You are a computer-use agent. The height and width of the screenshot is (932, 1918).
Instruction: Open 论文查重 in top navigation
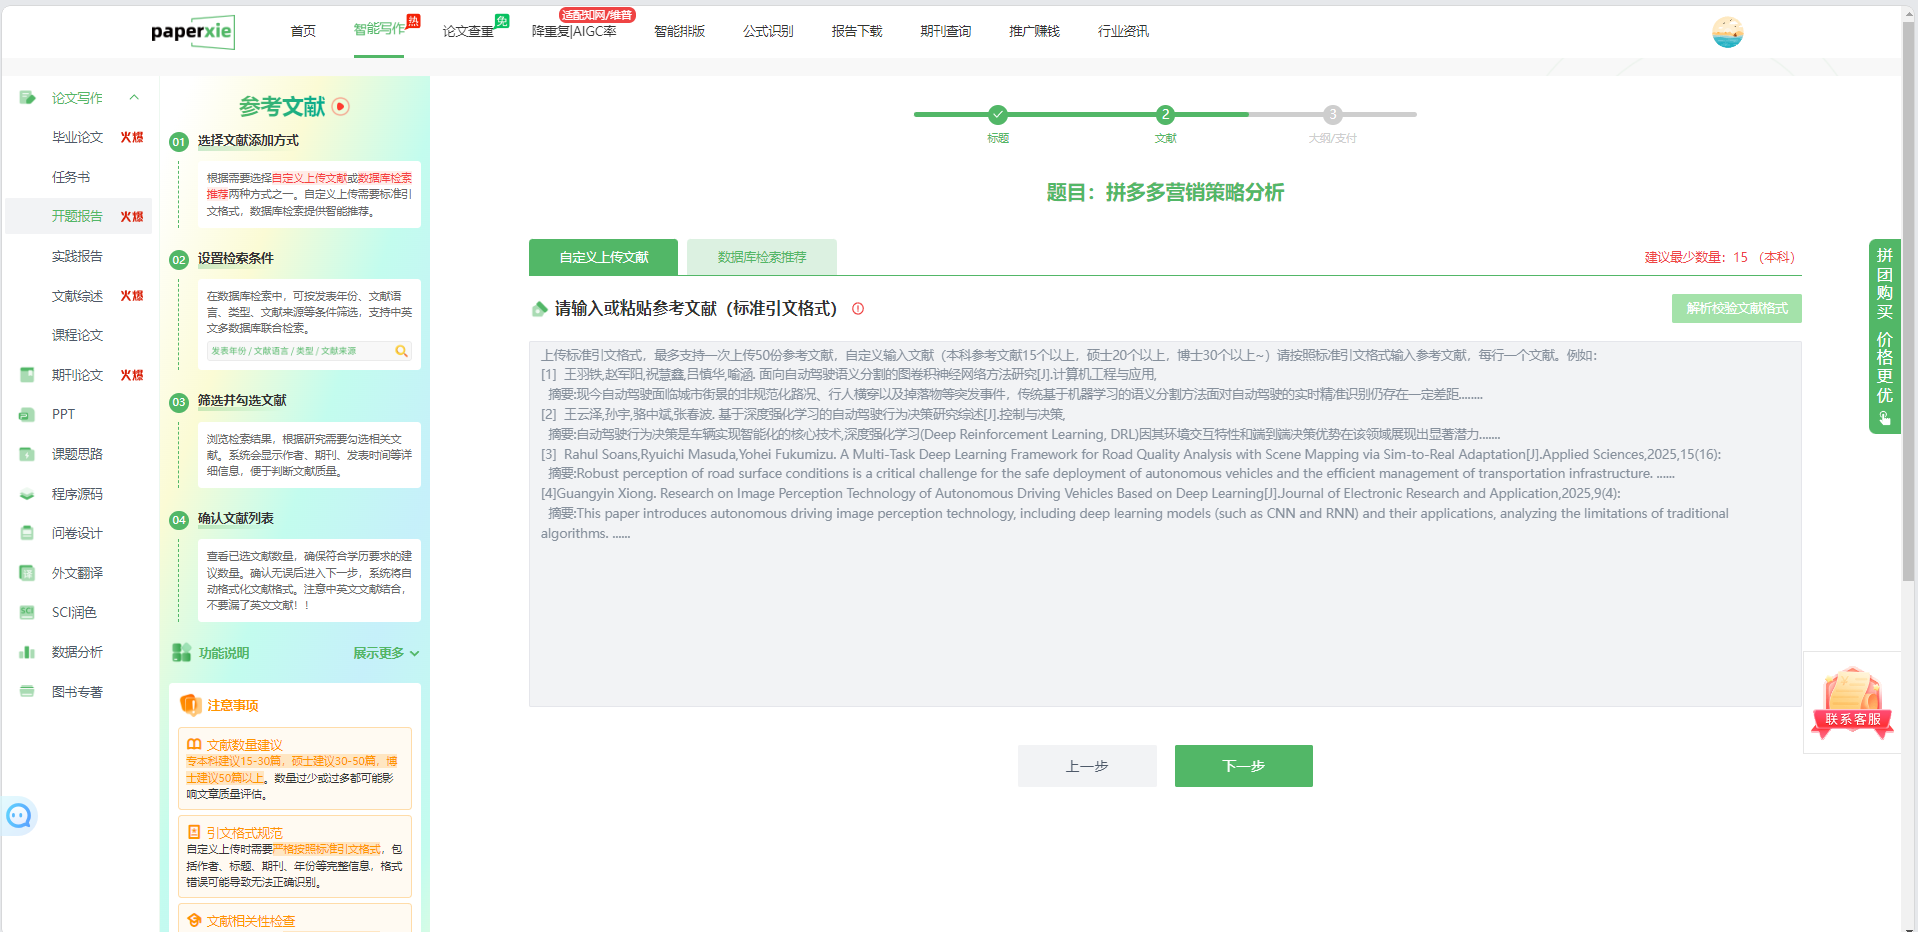click(x=468, y=31)
